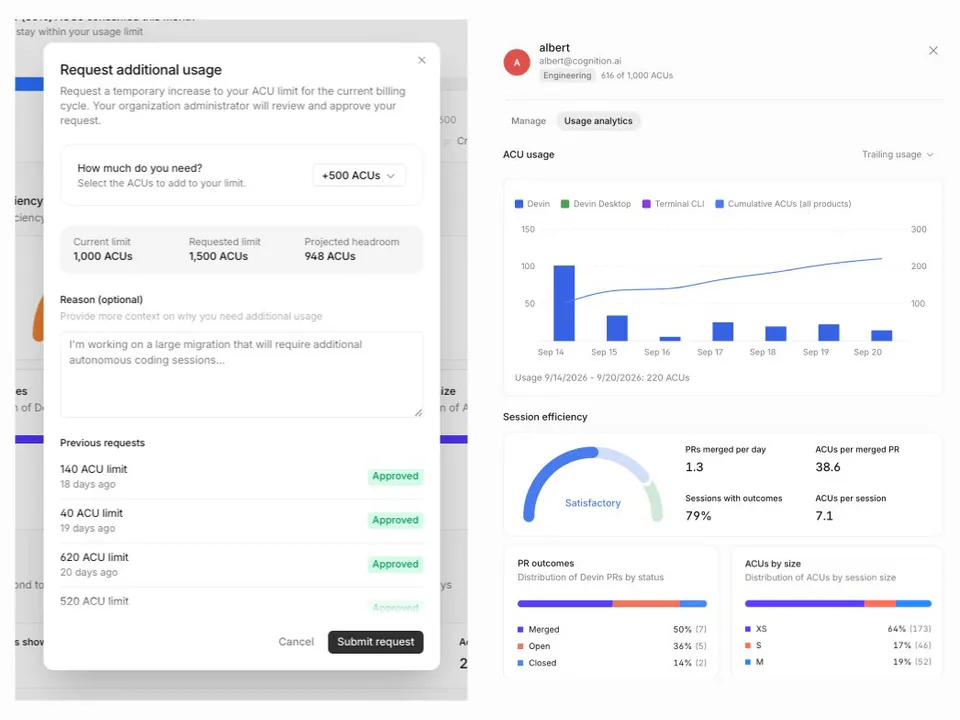The height and width of the screenshot is (720, 960).
Task: Click the XS segment of ACUs by size bar
Action: click(x=804, y=604)
